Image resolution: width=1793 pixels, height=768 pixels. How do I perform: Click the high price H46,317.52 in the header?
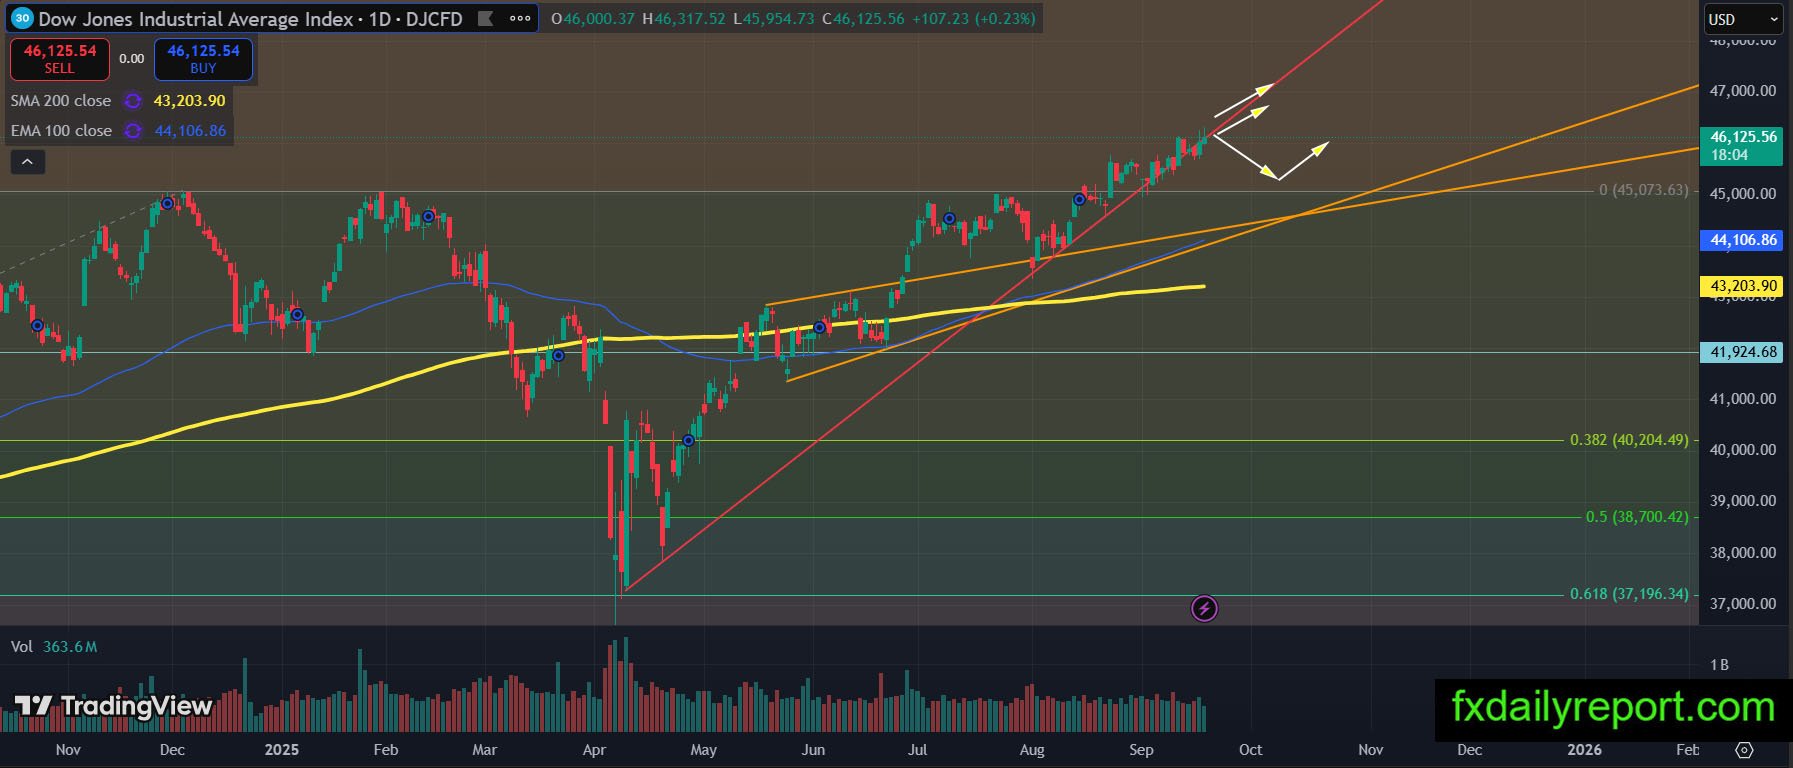coord(684,19)
